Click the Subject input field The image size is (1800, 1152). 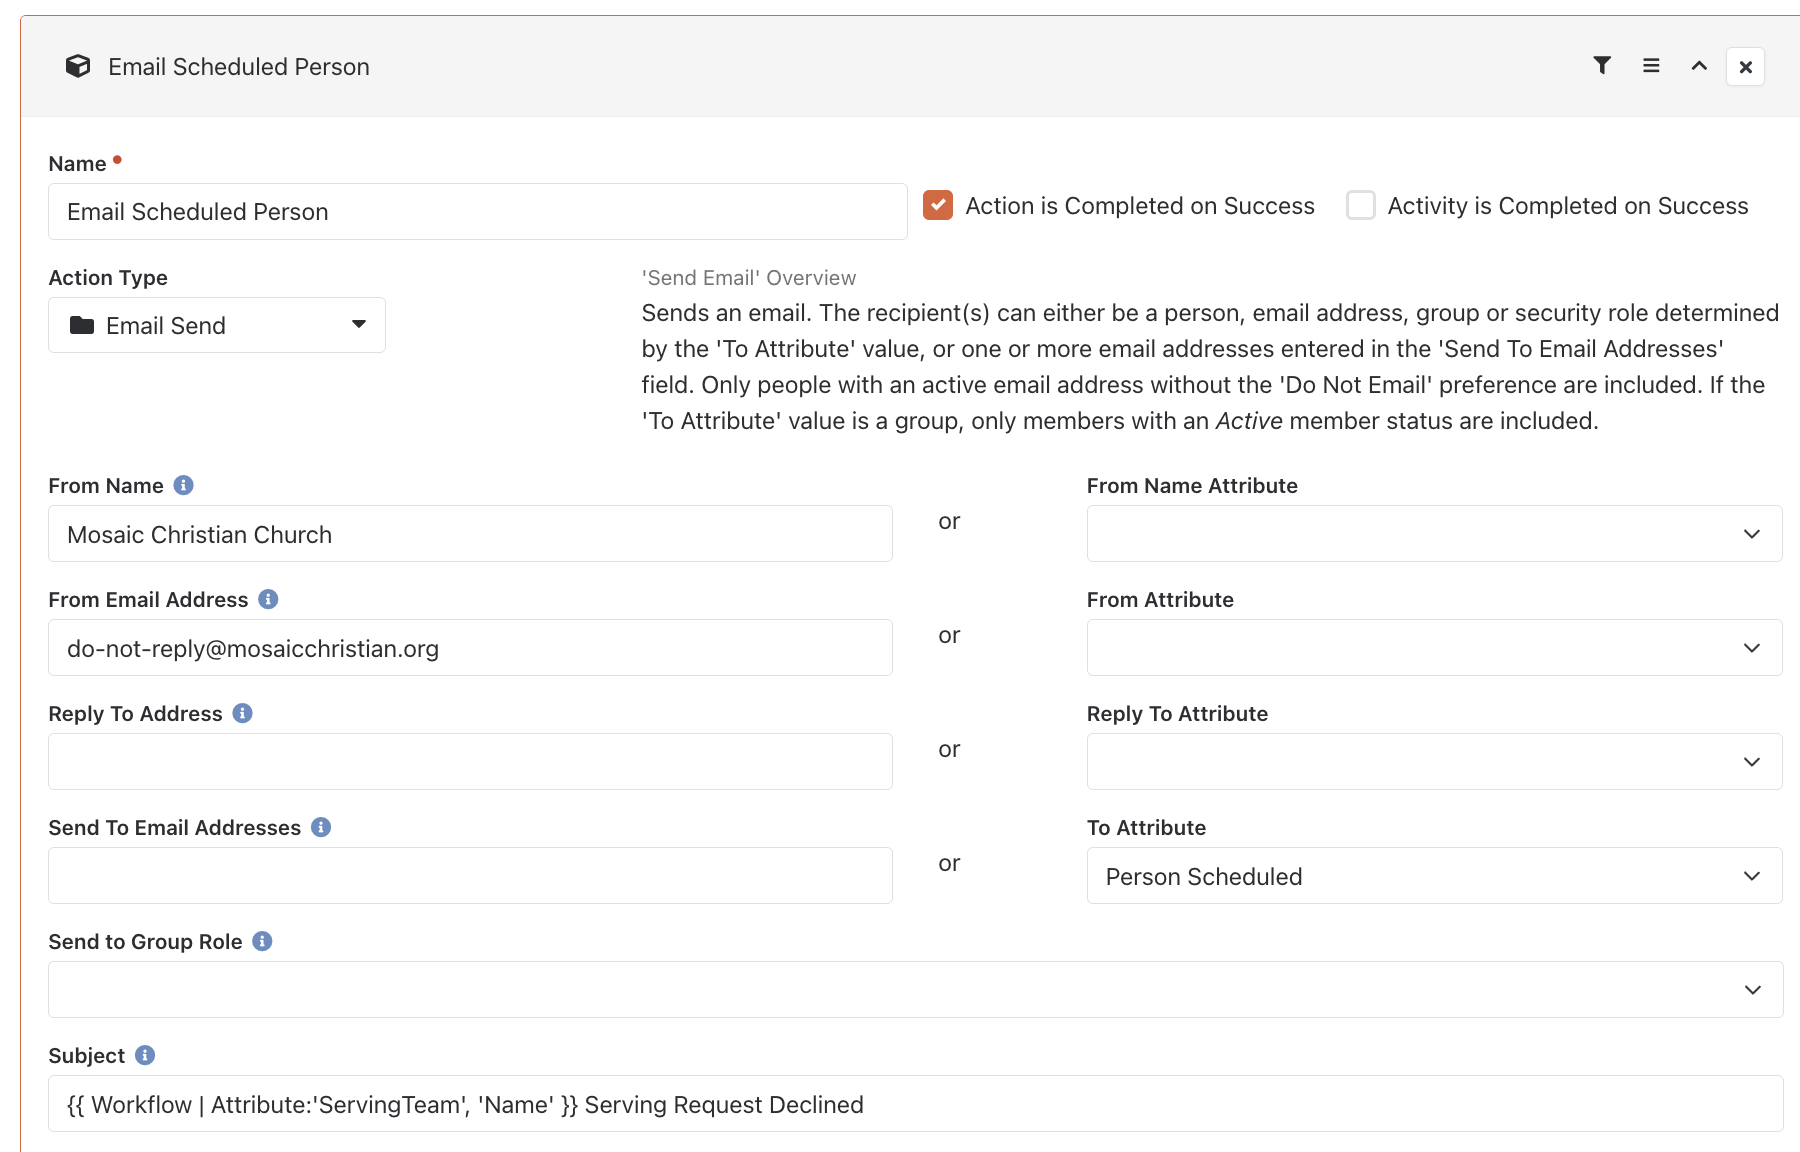click(x=915, y=1103)
